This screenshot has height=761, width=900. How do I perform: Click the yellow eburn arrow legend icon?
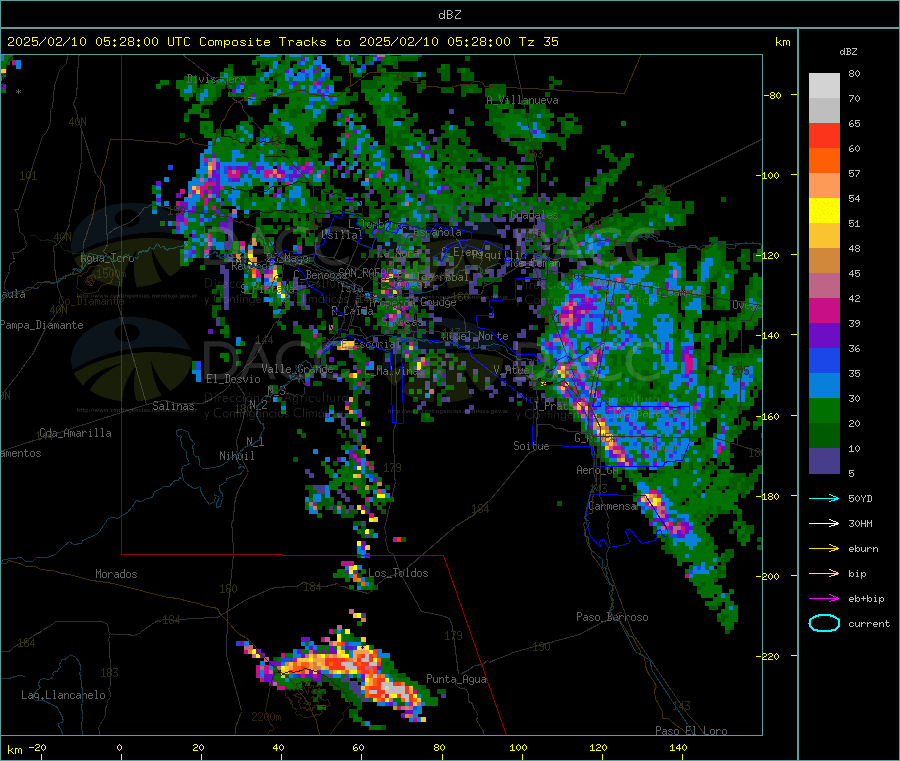824,549
